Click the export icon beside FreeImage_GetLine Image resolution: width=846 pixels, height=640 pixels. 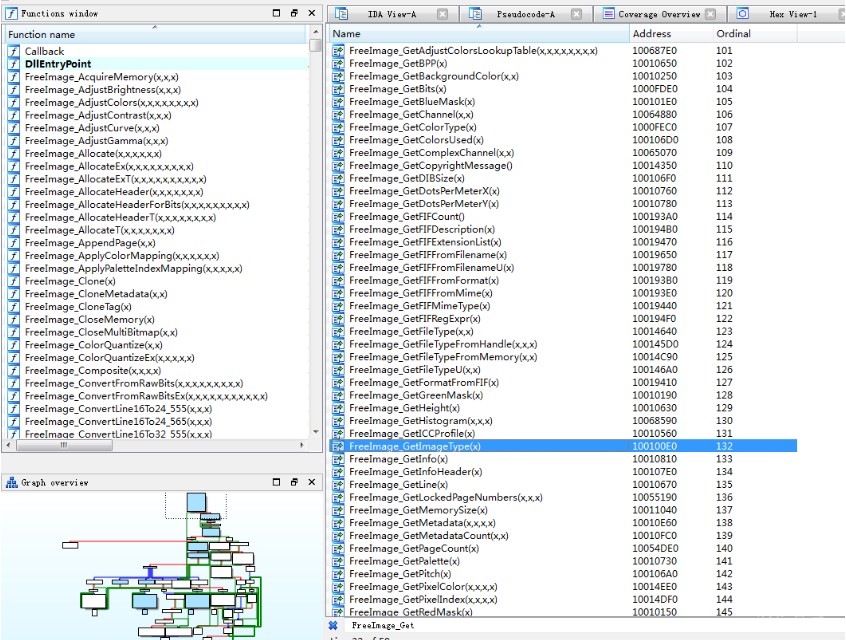(338, 485)
